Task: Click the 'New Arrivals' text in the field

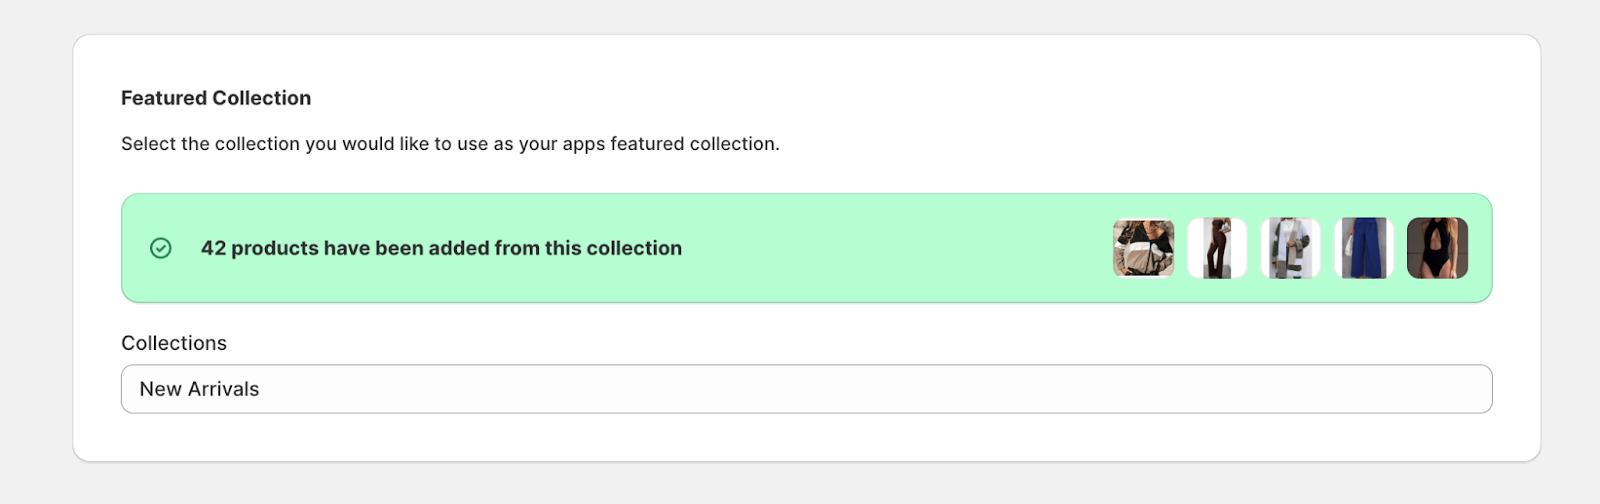Action: [x=199, y=389]
